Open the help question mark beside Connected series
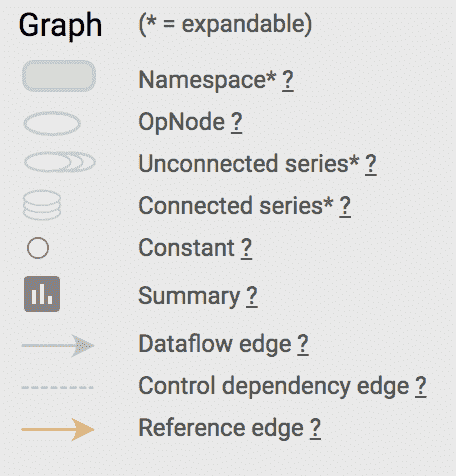Screen dimensions: 456x476 [x=345, y=206]
